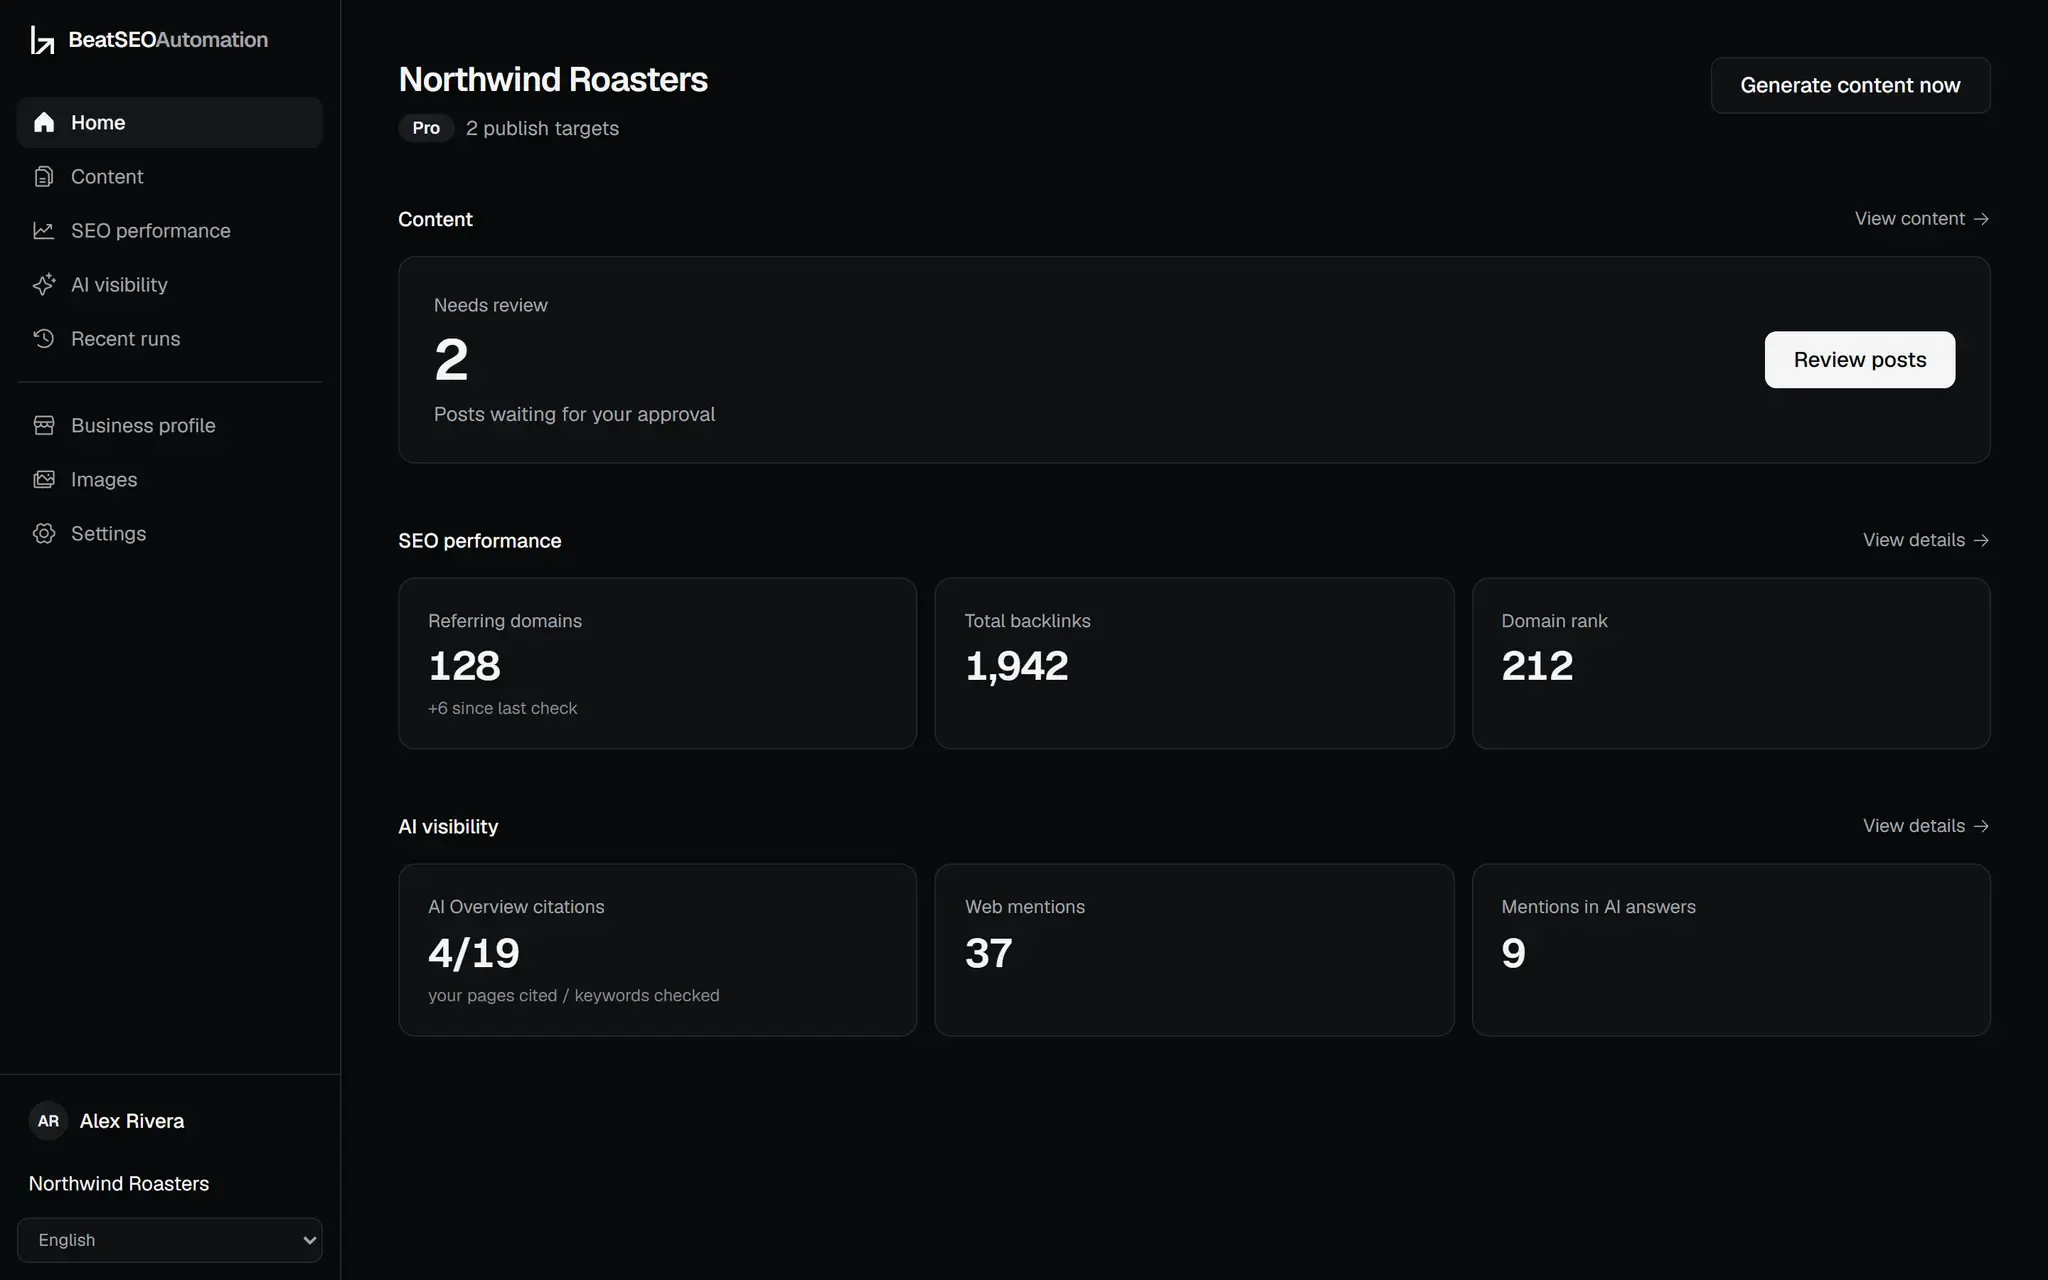
Task: Click the Pro plan badge
Action: 426,128
